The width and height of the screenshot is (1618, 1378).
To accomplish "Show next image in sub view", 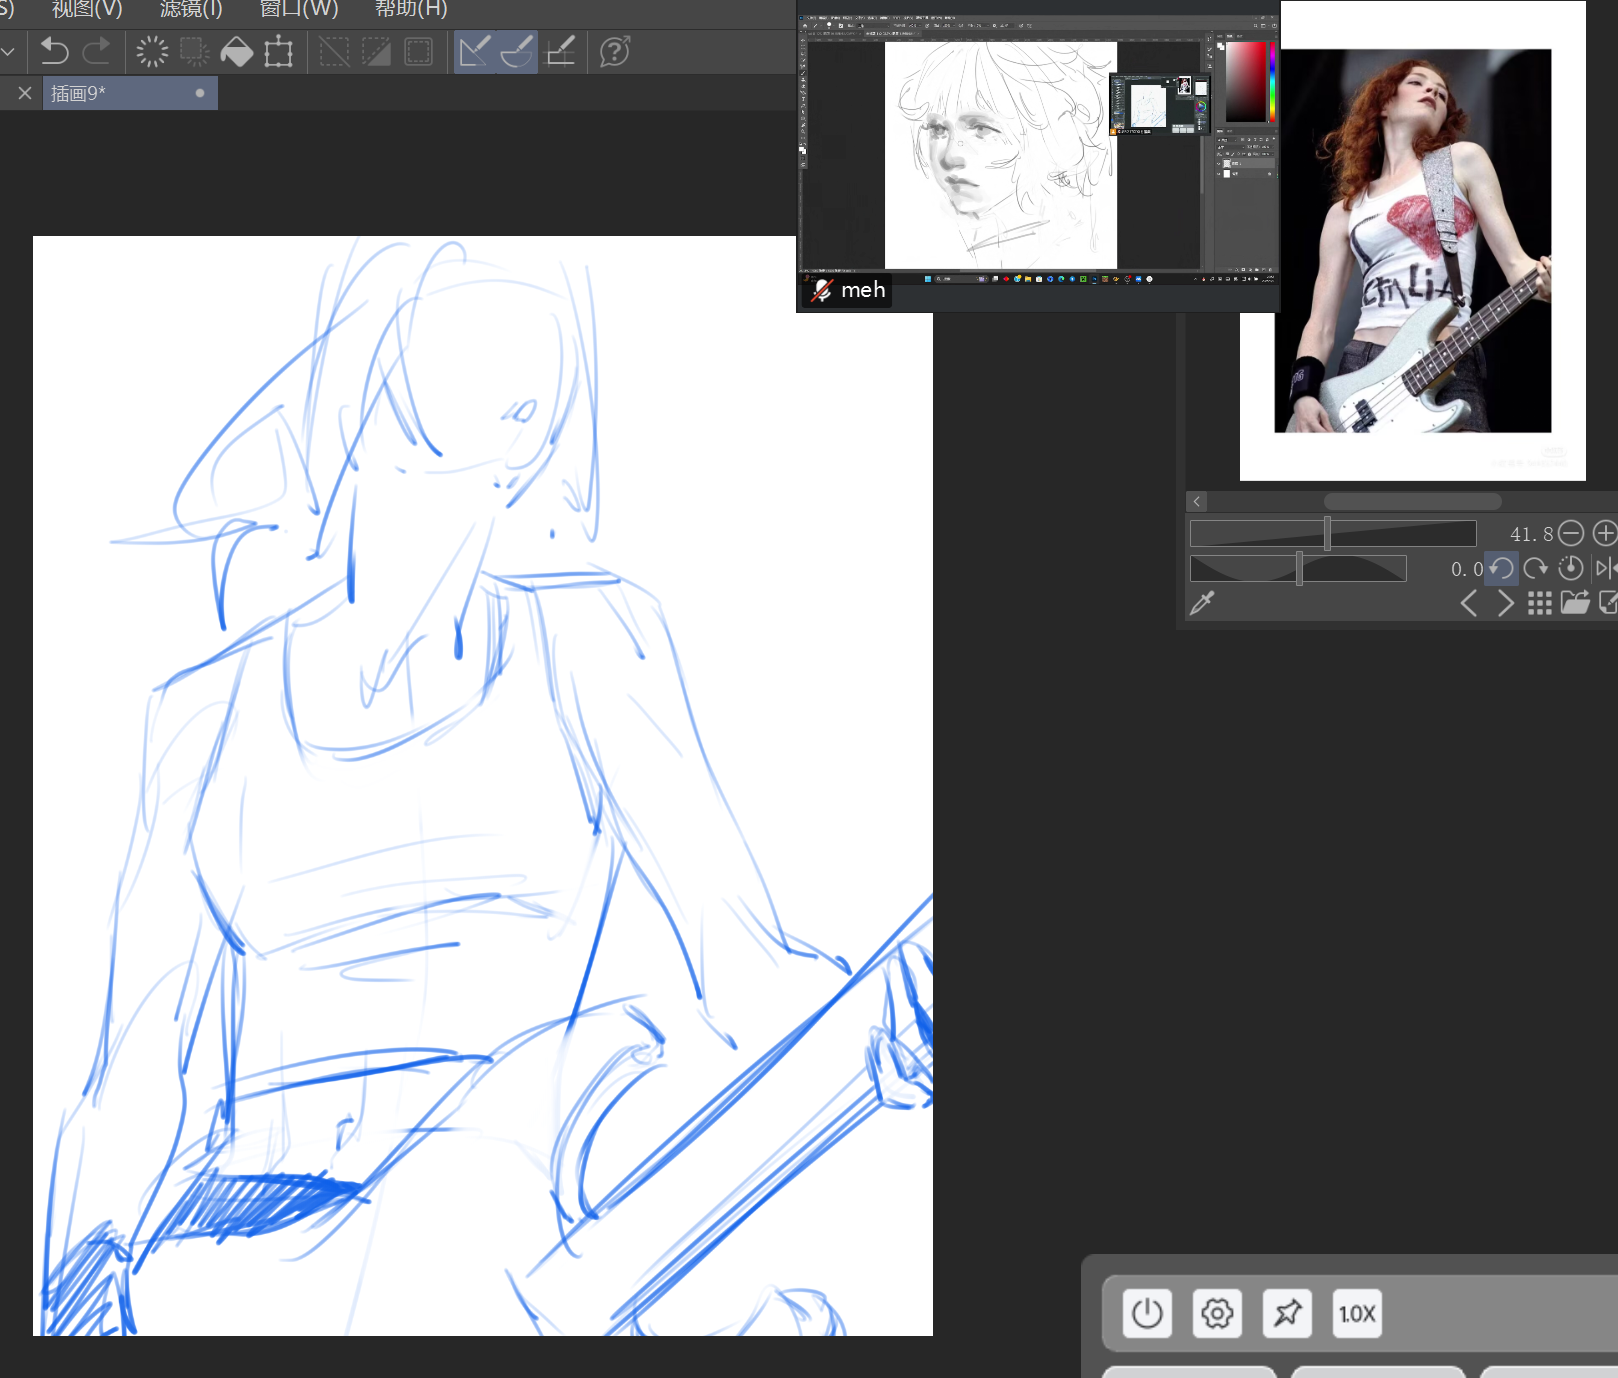I will click(x=1505, y=602).
